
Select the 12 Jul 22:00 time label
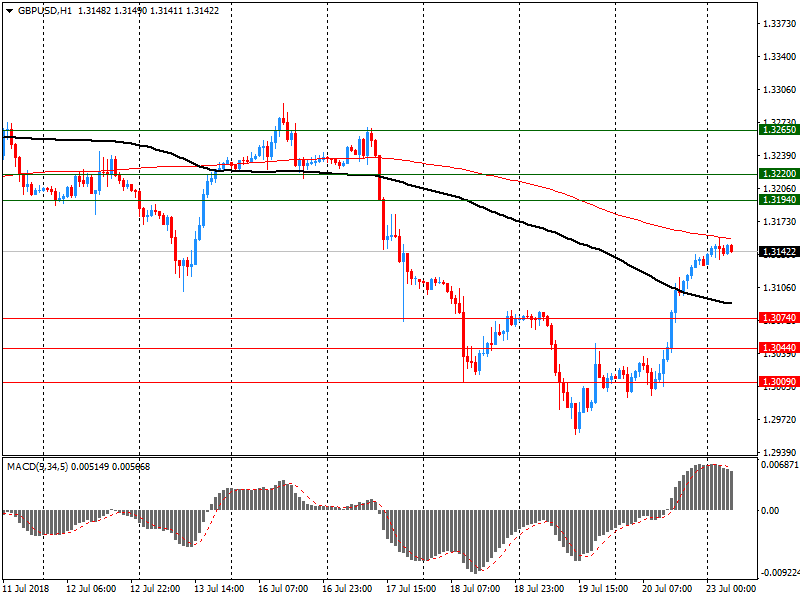(x=155, y=589)
